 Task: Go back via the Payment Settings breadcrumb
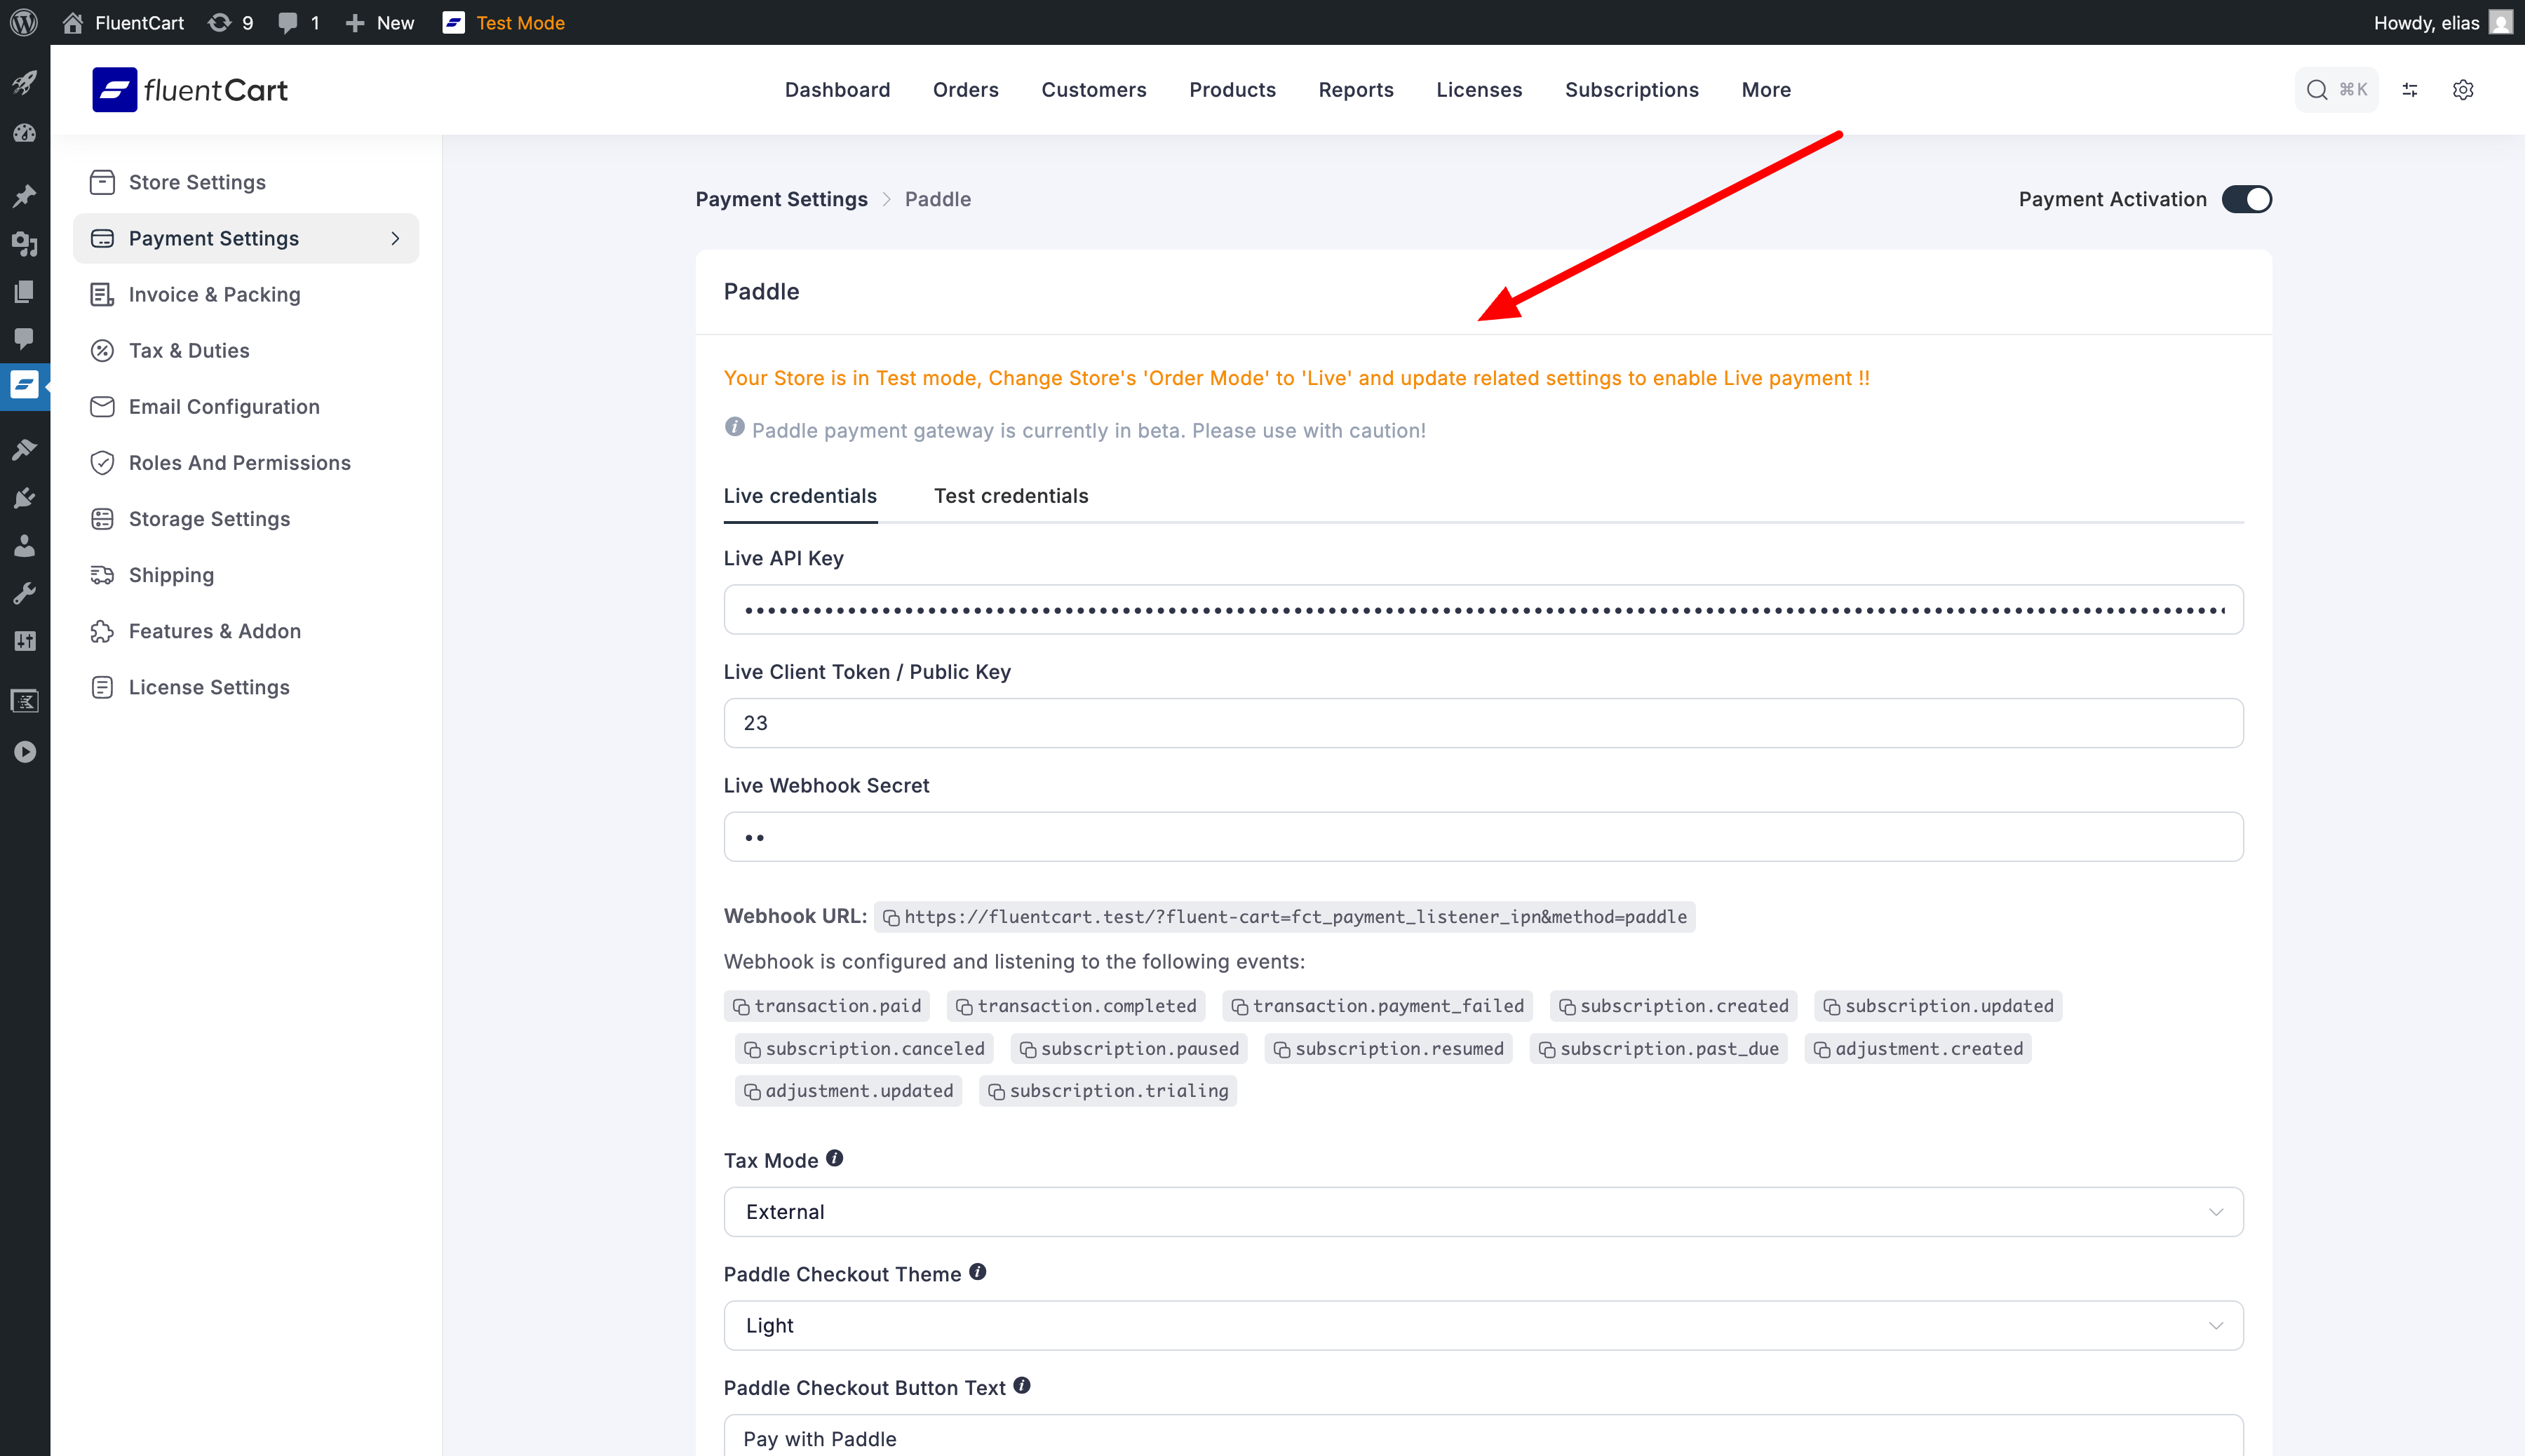point(781,199)
